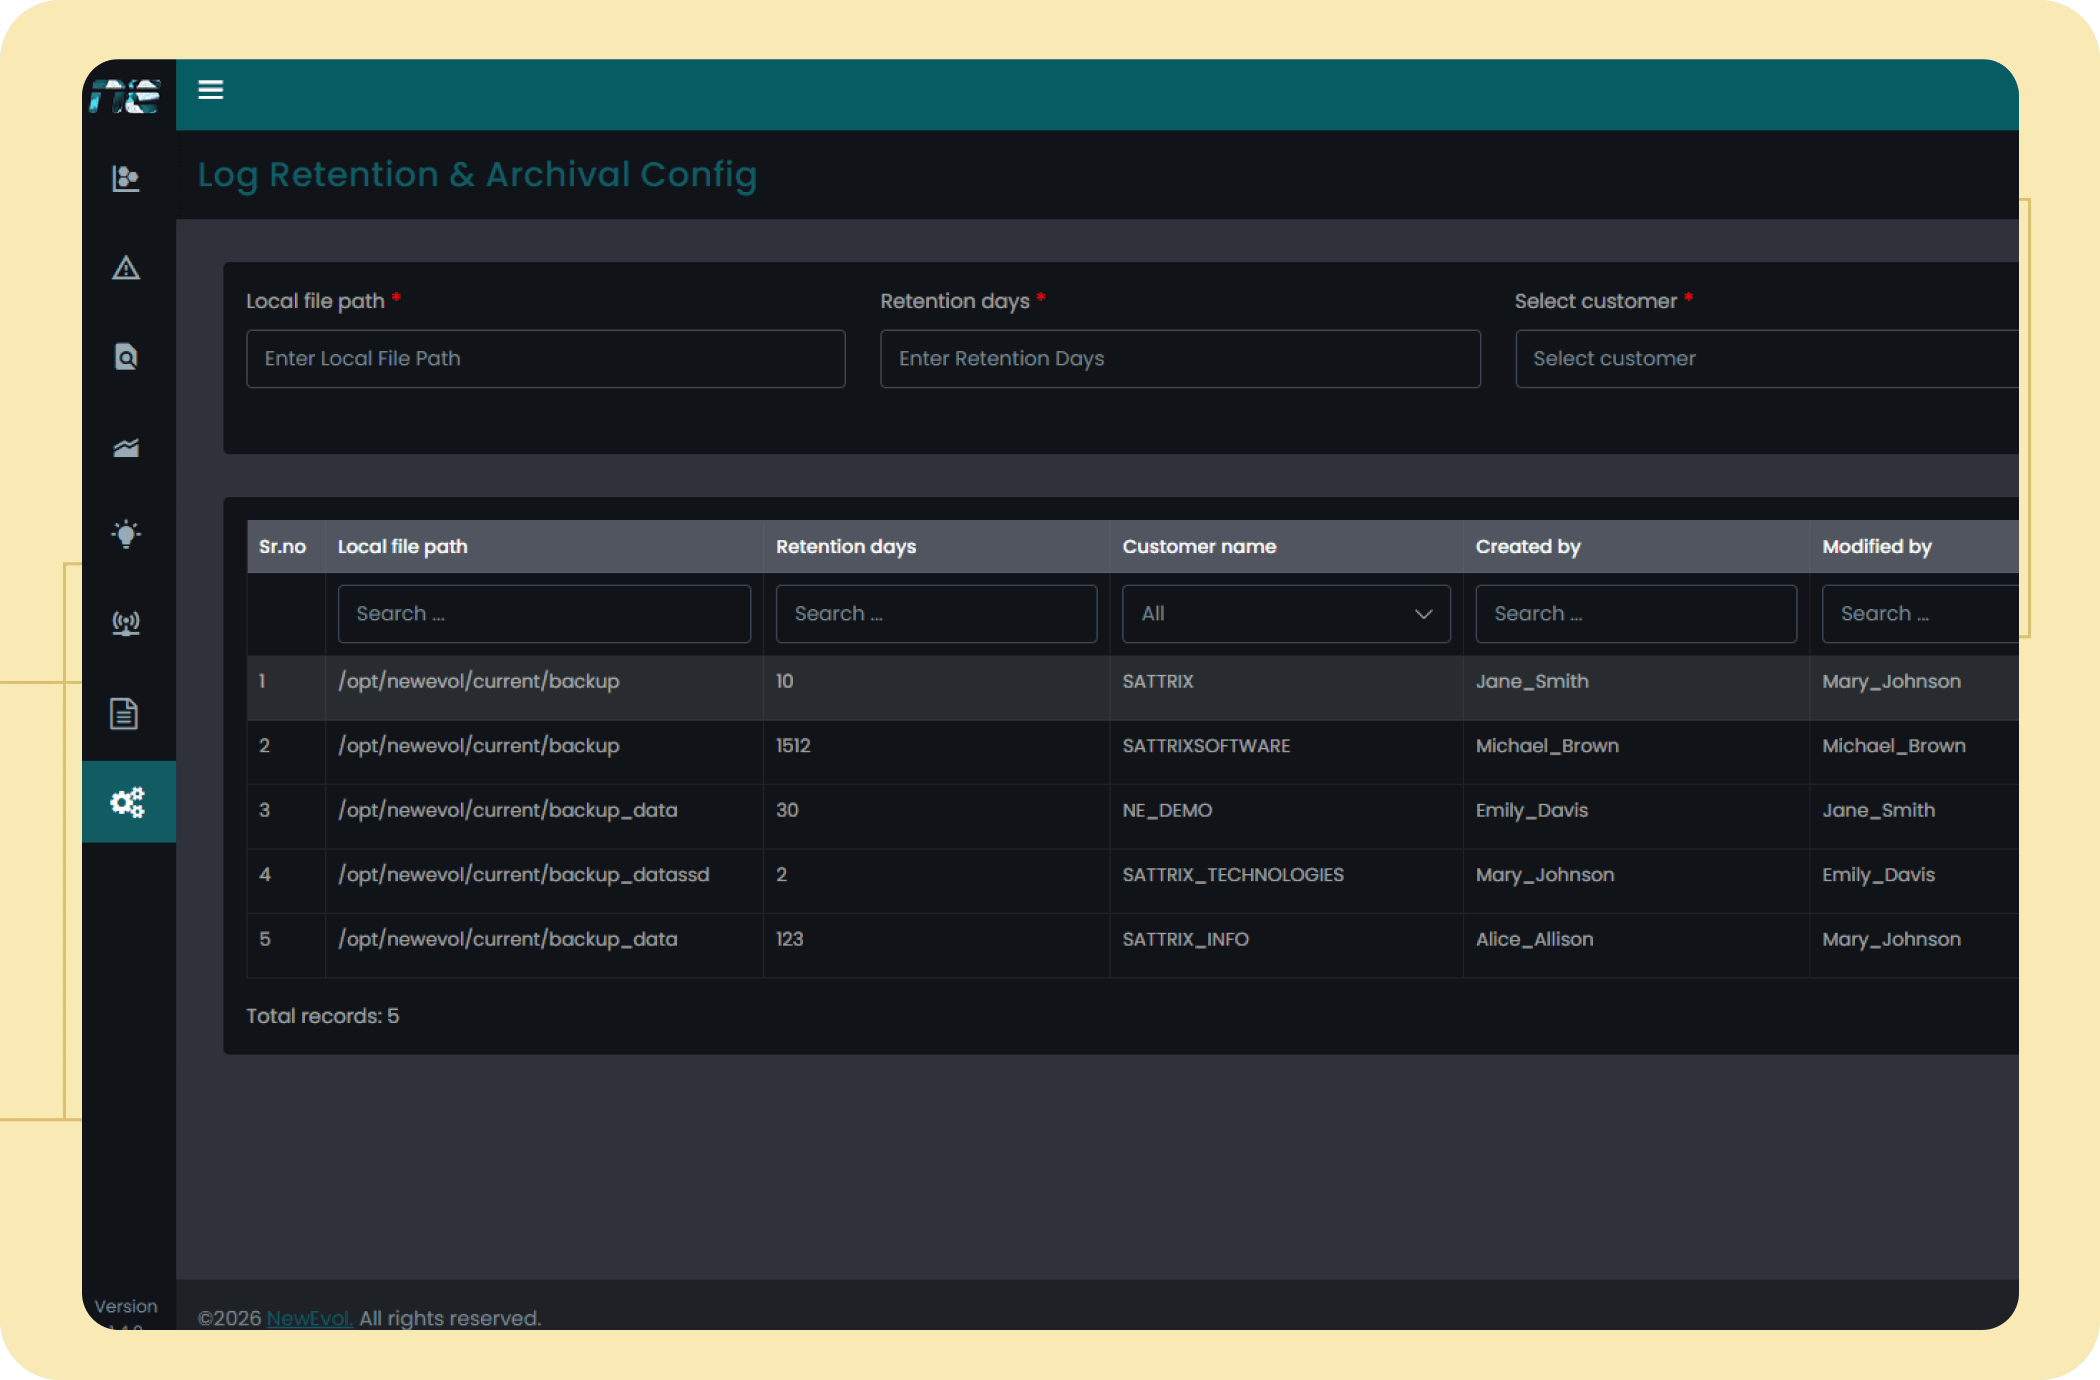The width and height of the screenshot is (2100, 1380).
Task: Open the analytics area chart icon
Action: (126, 447)
